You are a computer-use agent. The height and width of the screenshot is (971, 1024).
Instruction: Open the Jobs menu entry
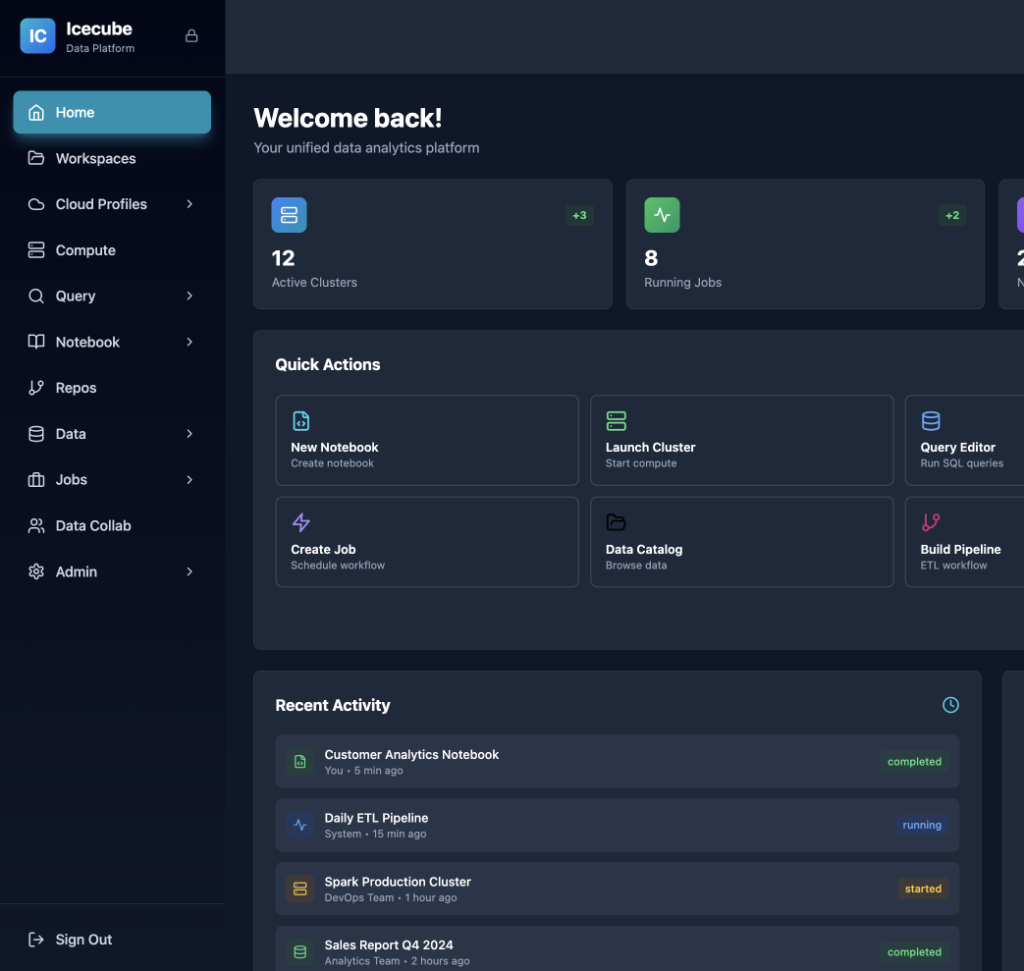click(x=71, y=480)
